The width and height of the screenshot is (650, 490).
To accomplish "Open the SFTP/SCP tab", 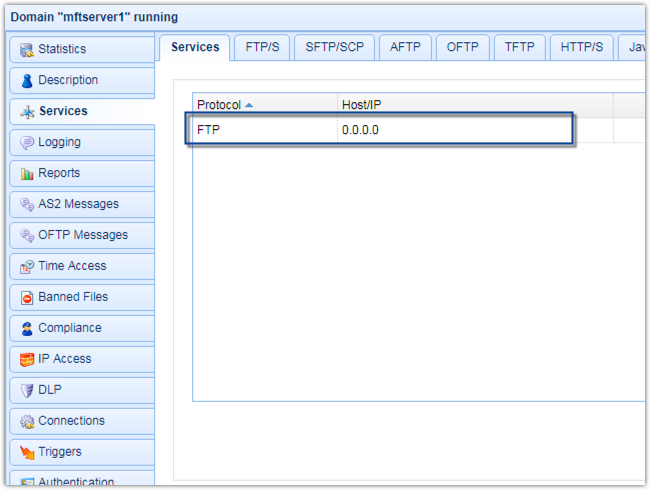I will [x=335, y=47].
